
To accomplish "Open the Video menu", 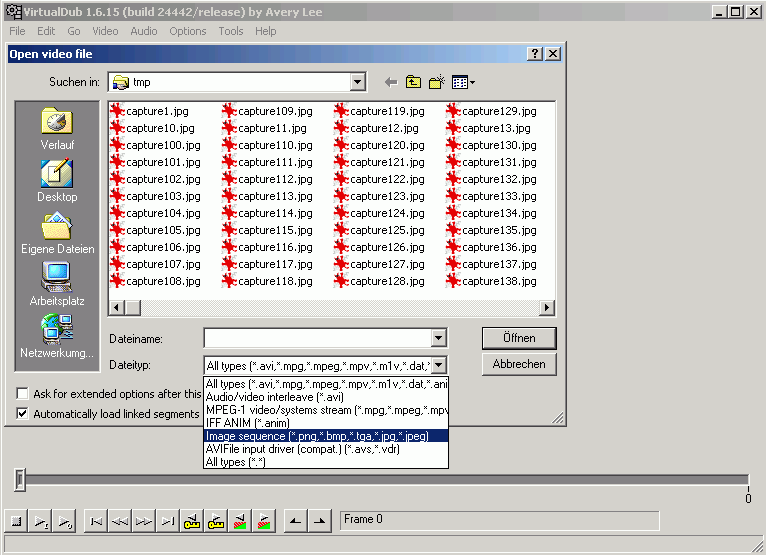I will (105, 31).
